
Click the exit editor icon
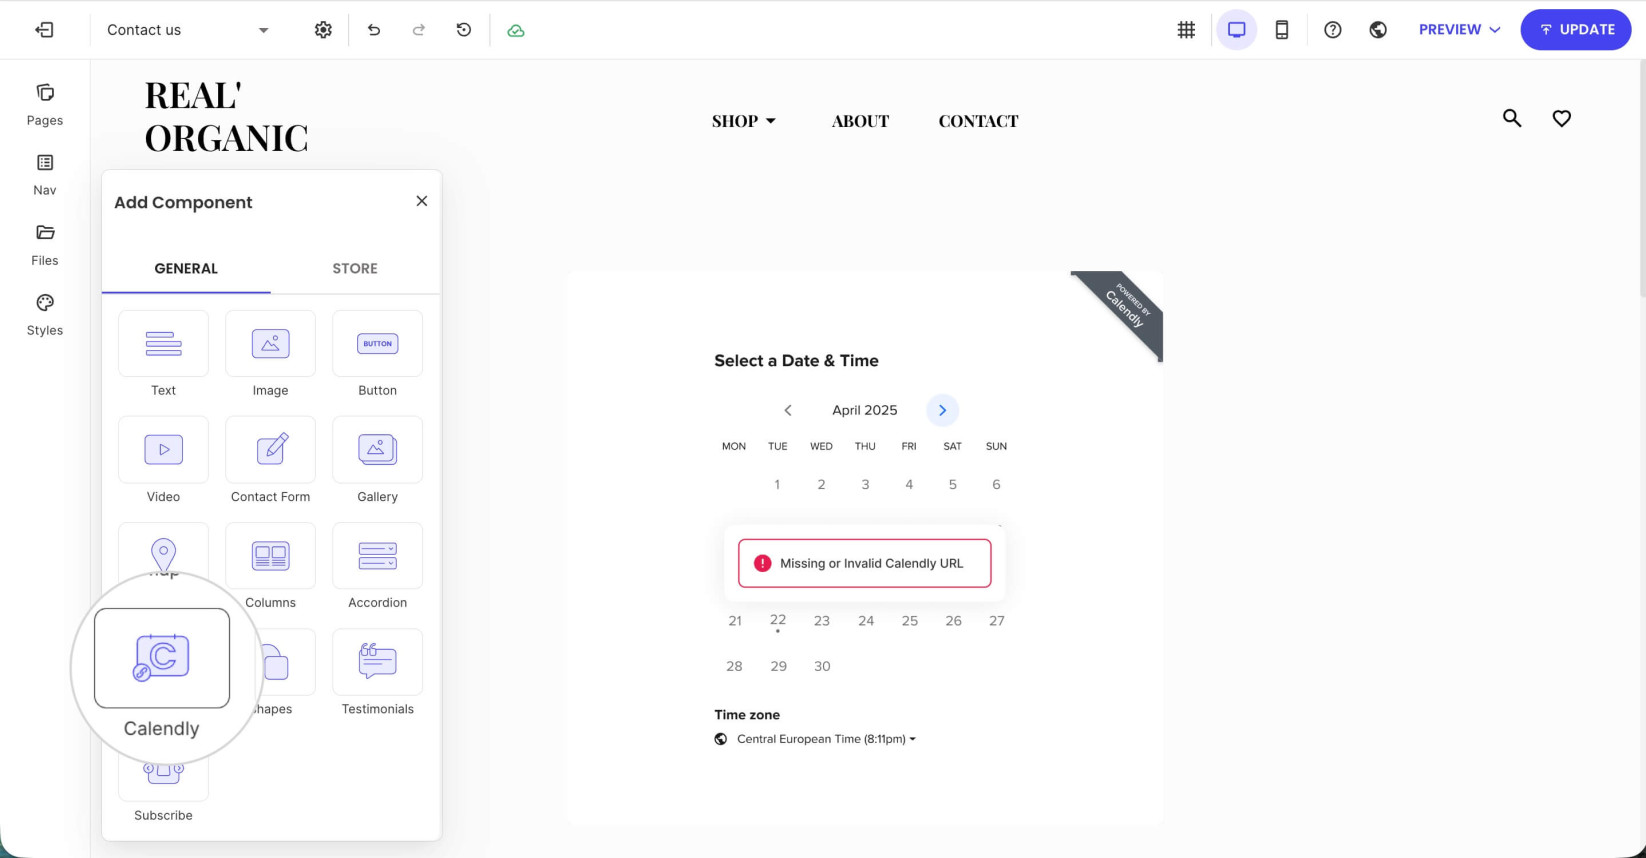tap(45, 30)
